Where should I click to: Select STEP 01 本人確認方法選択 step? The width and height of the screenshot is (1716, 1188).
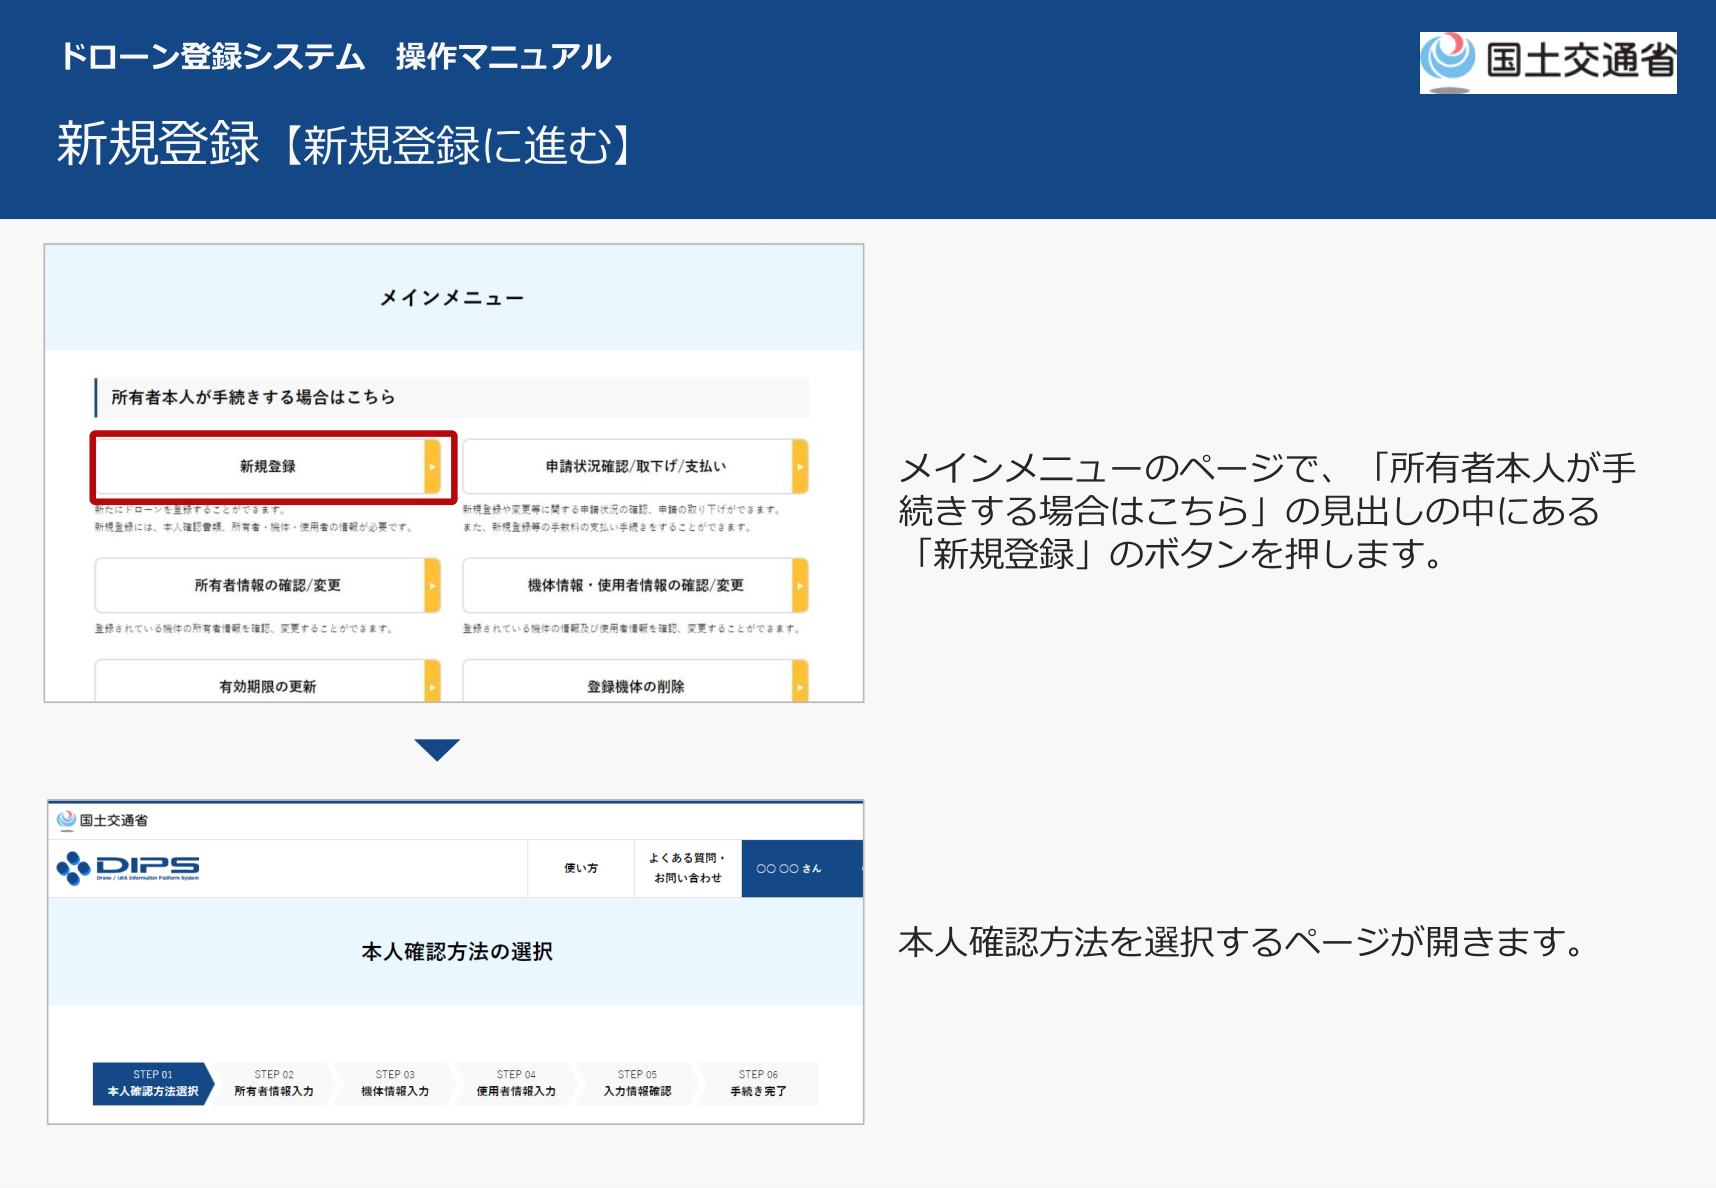[x=153, y=1083]
